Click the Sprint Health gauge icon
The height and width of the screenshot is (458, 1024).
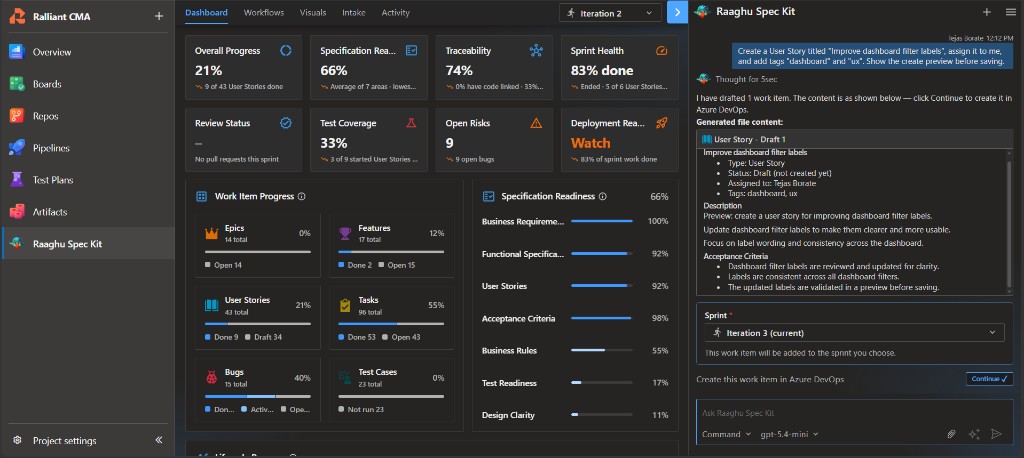(x=662, y=50)
